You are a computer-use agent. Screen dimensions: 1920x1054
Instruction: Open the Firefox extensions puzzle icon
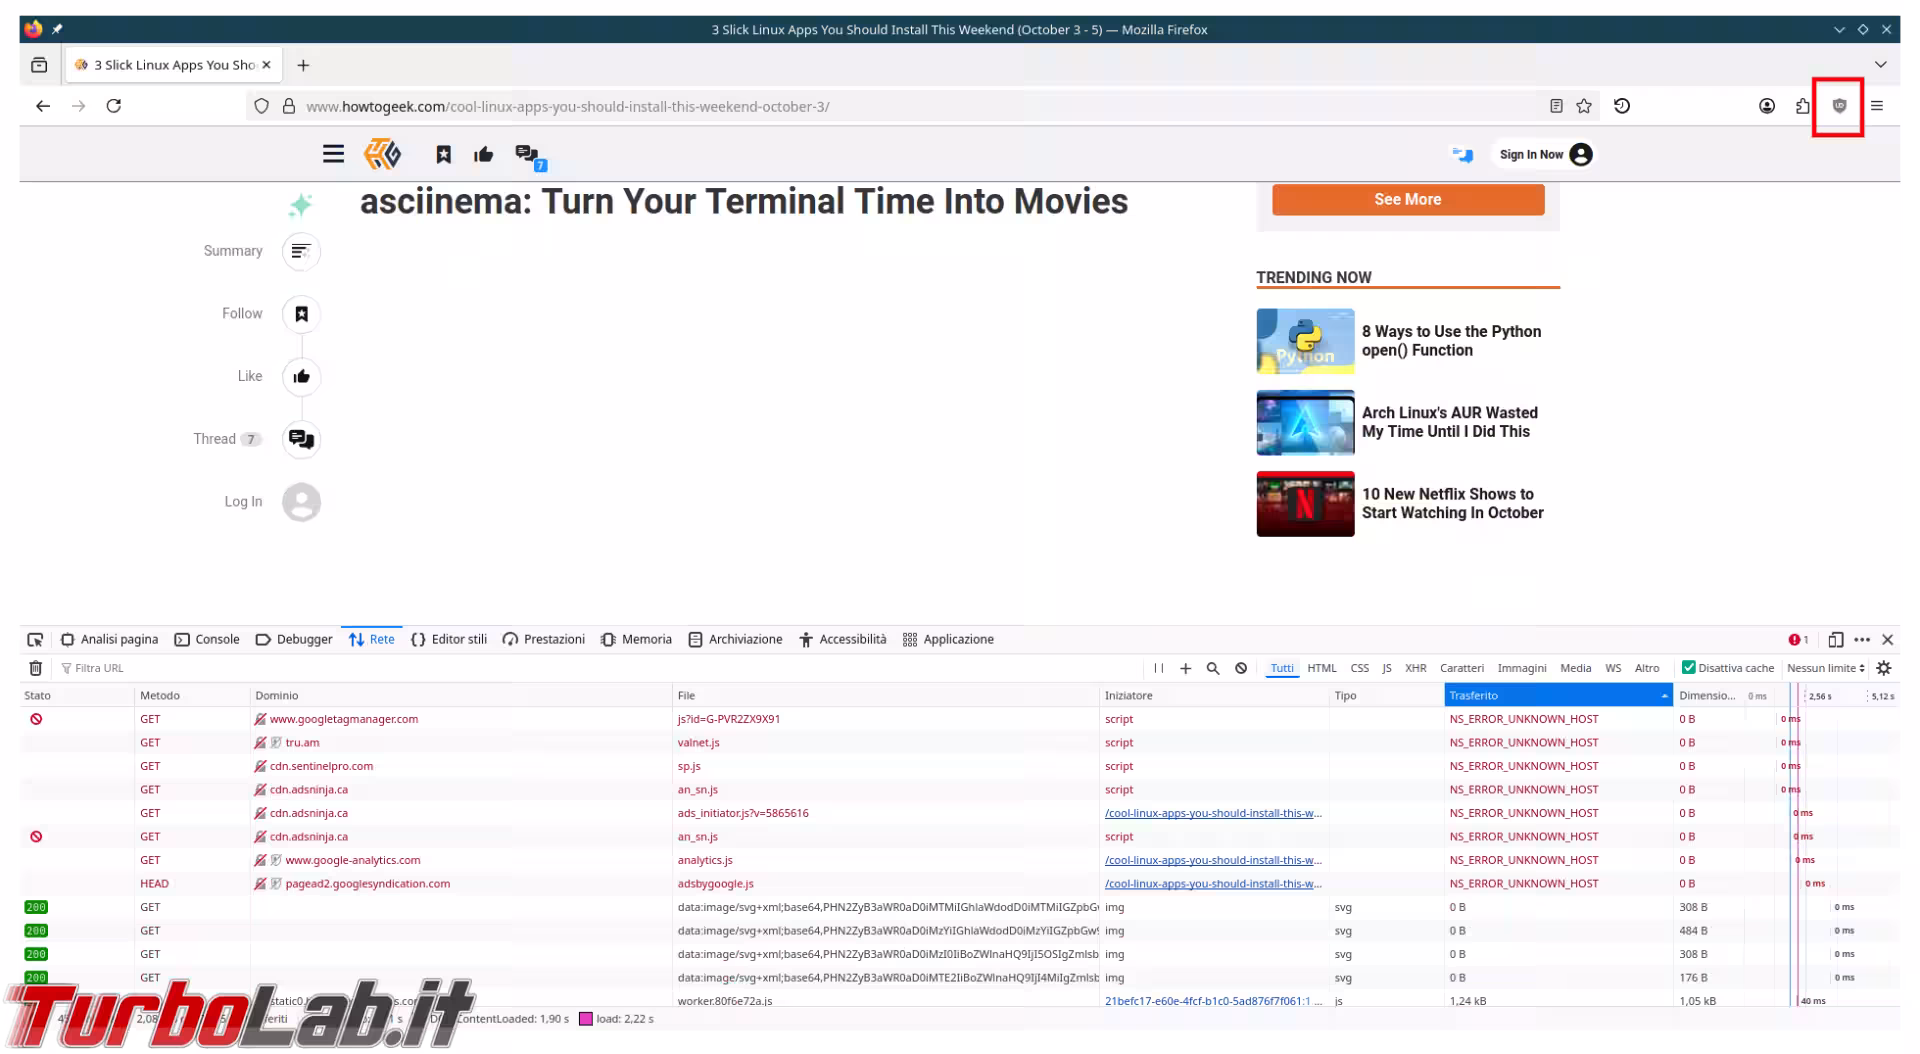pos(1802,106)
